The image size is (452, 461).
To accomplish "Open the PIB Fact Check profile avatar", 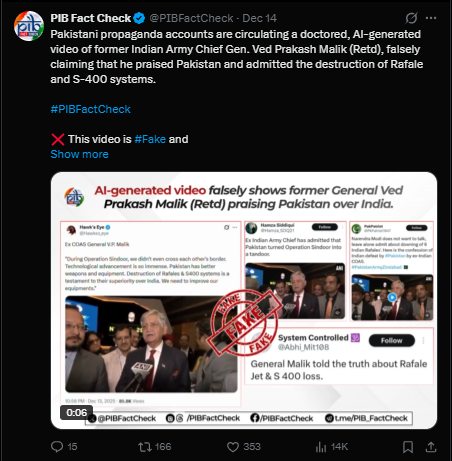I will [x=29, y=26].
